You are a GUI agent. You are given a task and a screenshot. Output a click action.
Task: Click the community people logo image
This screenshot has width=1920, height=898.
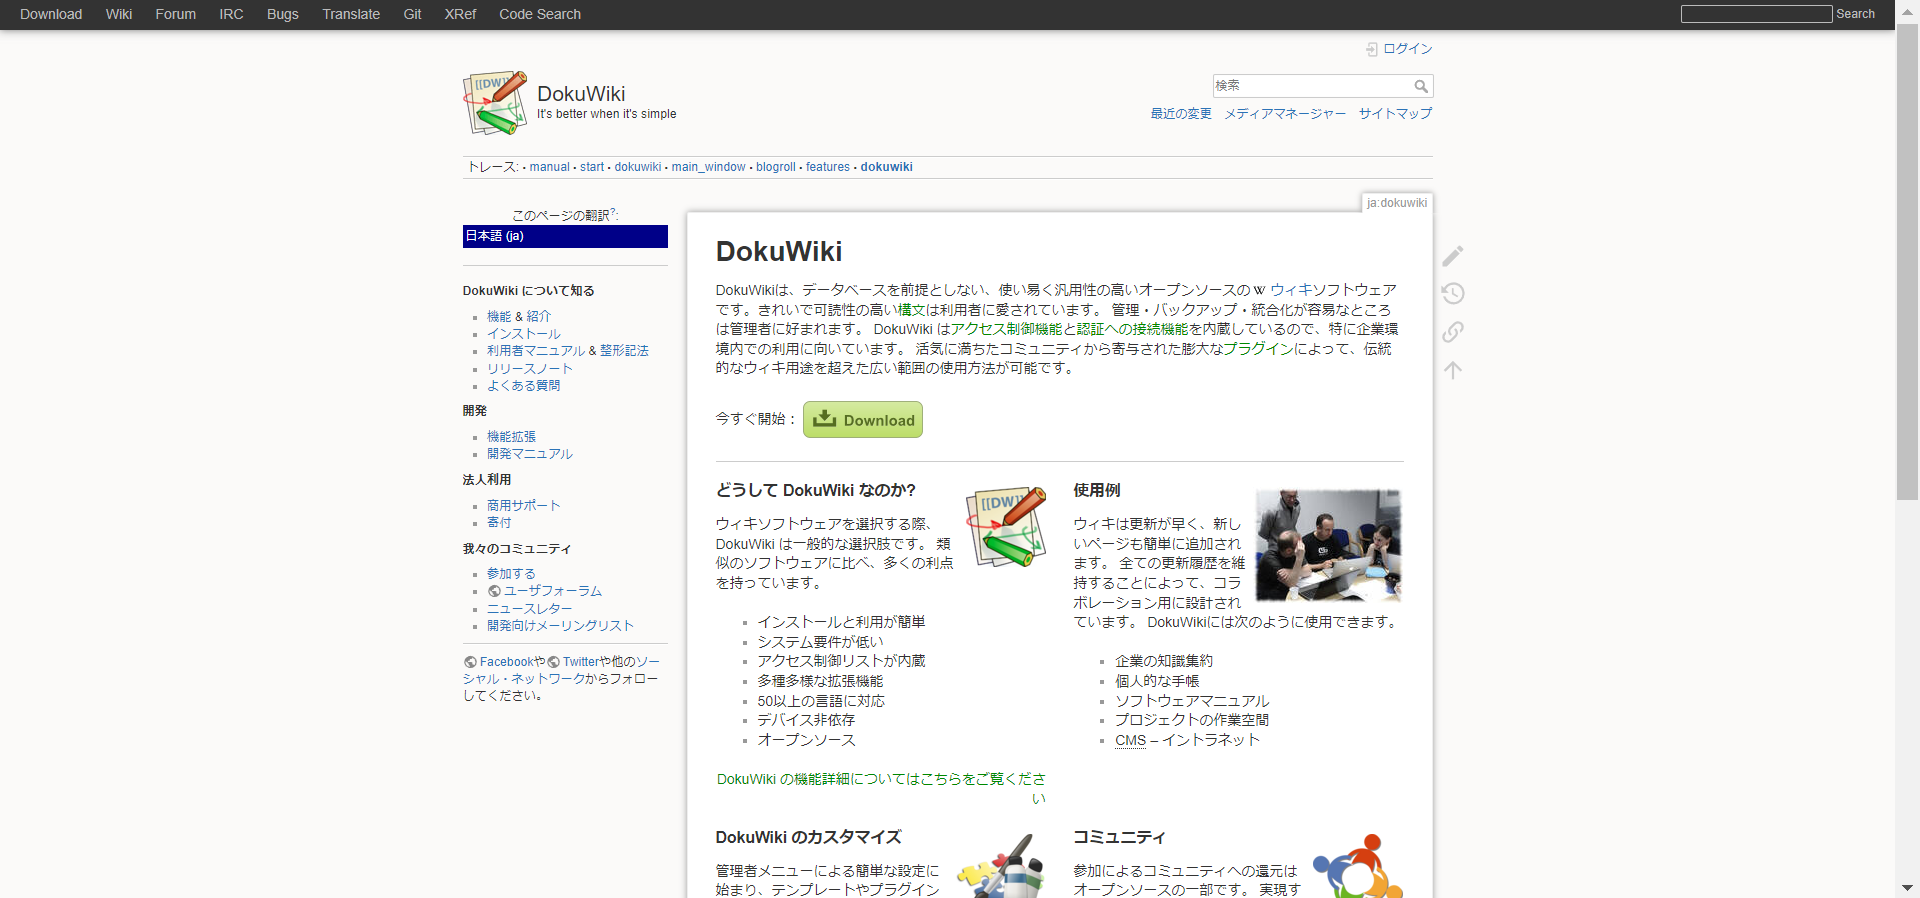click(x=1358, y=866)
